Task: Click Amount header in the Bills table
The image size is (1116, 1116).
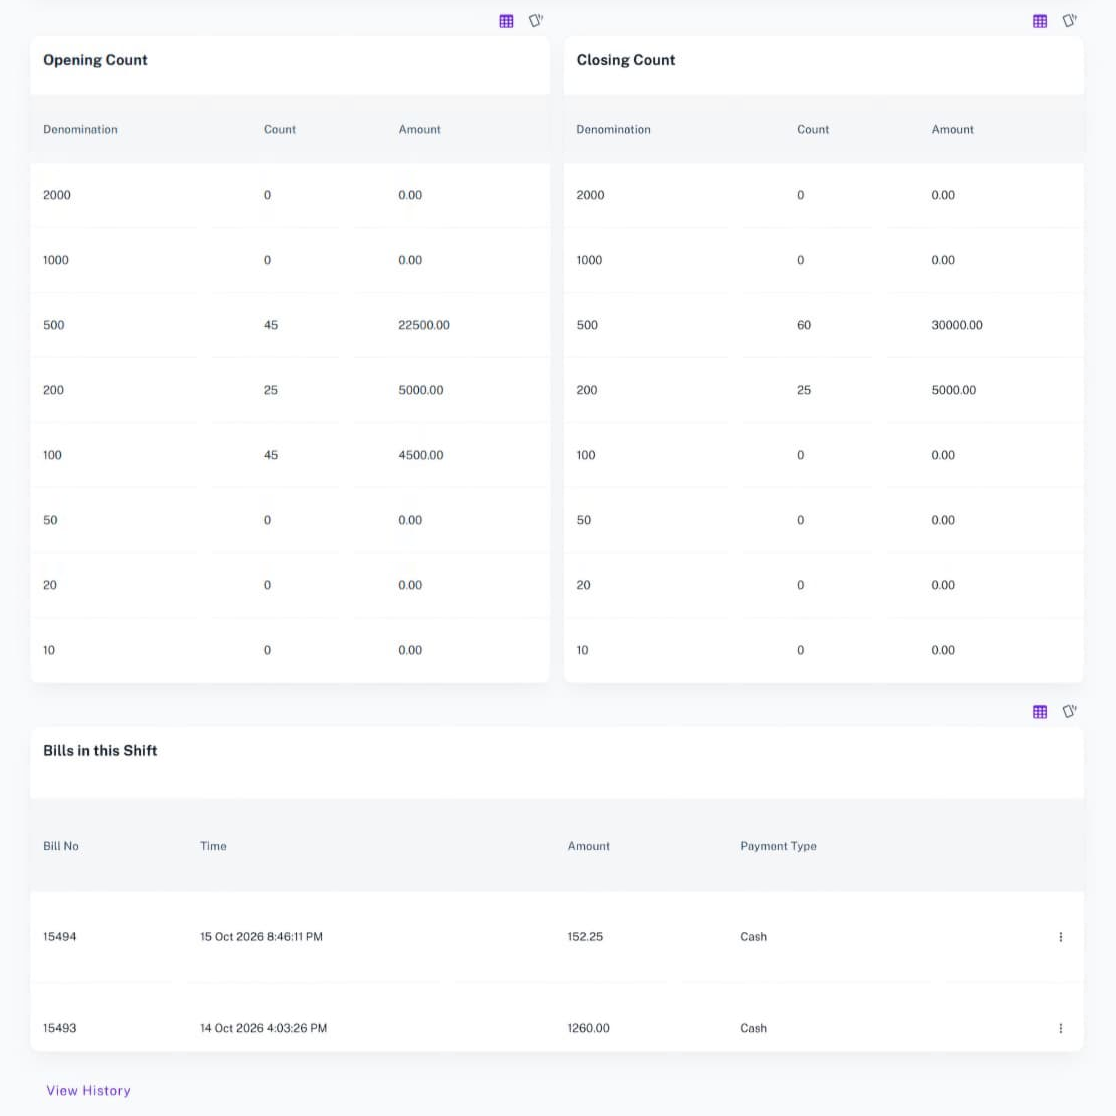Action: (589, 846)
